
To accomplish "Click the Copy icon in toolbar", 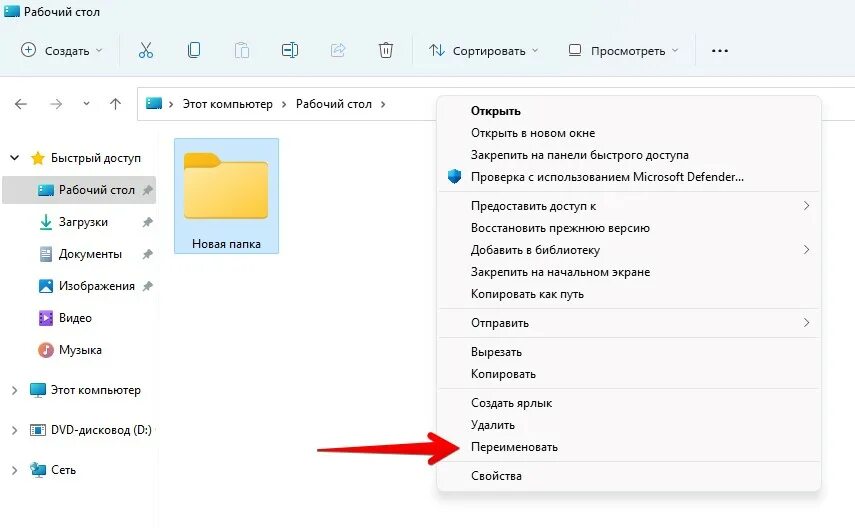I will 194,50.
